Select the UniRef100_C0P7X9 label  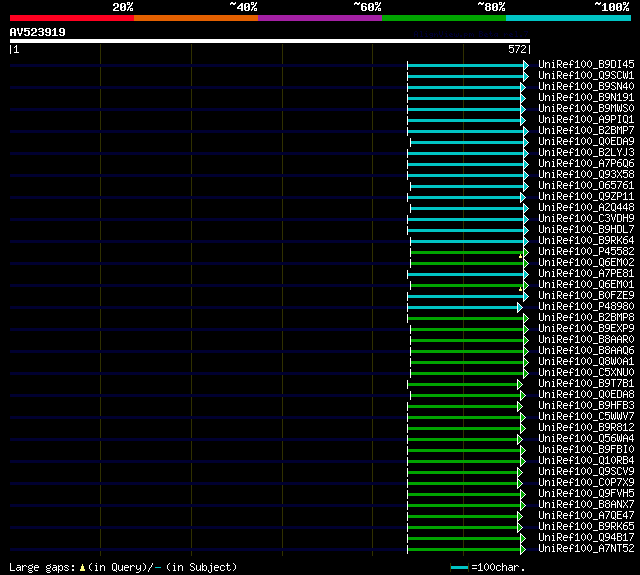click(586, 483)
